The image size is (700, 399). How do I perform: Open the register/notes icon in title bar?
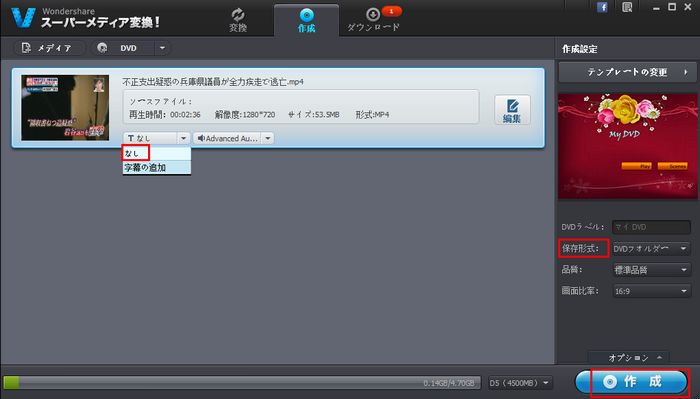pos(627,7)
